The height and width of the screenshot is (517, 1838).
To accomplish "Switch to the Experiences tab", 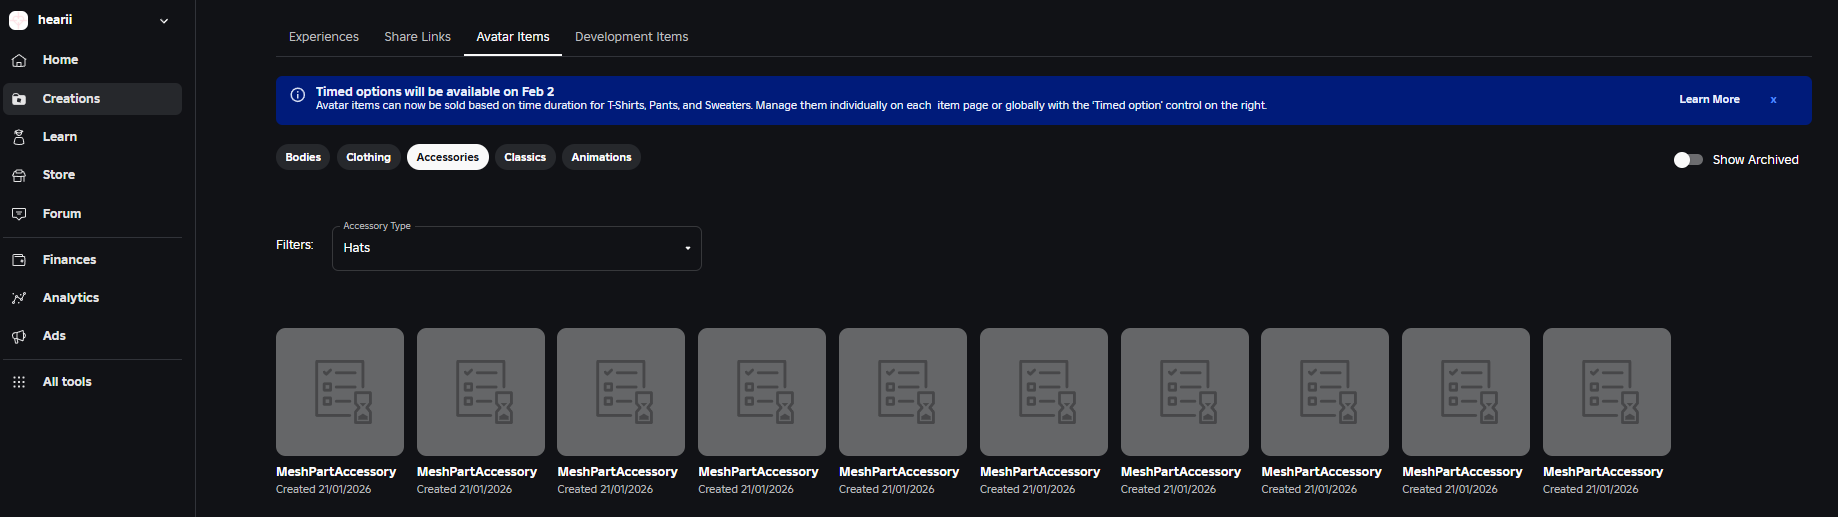I will coord(324,37).
